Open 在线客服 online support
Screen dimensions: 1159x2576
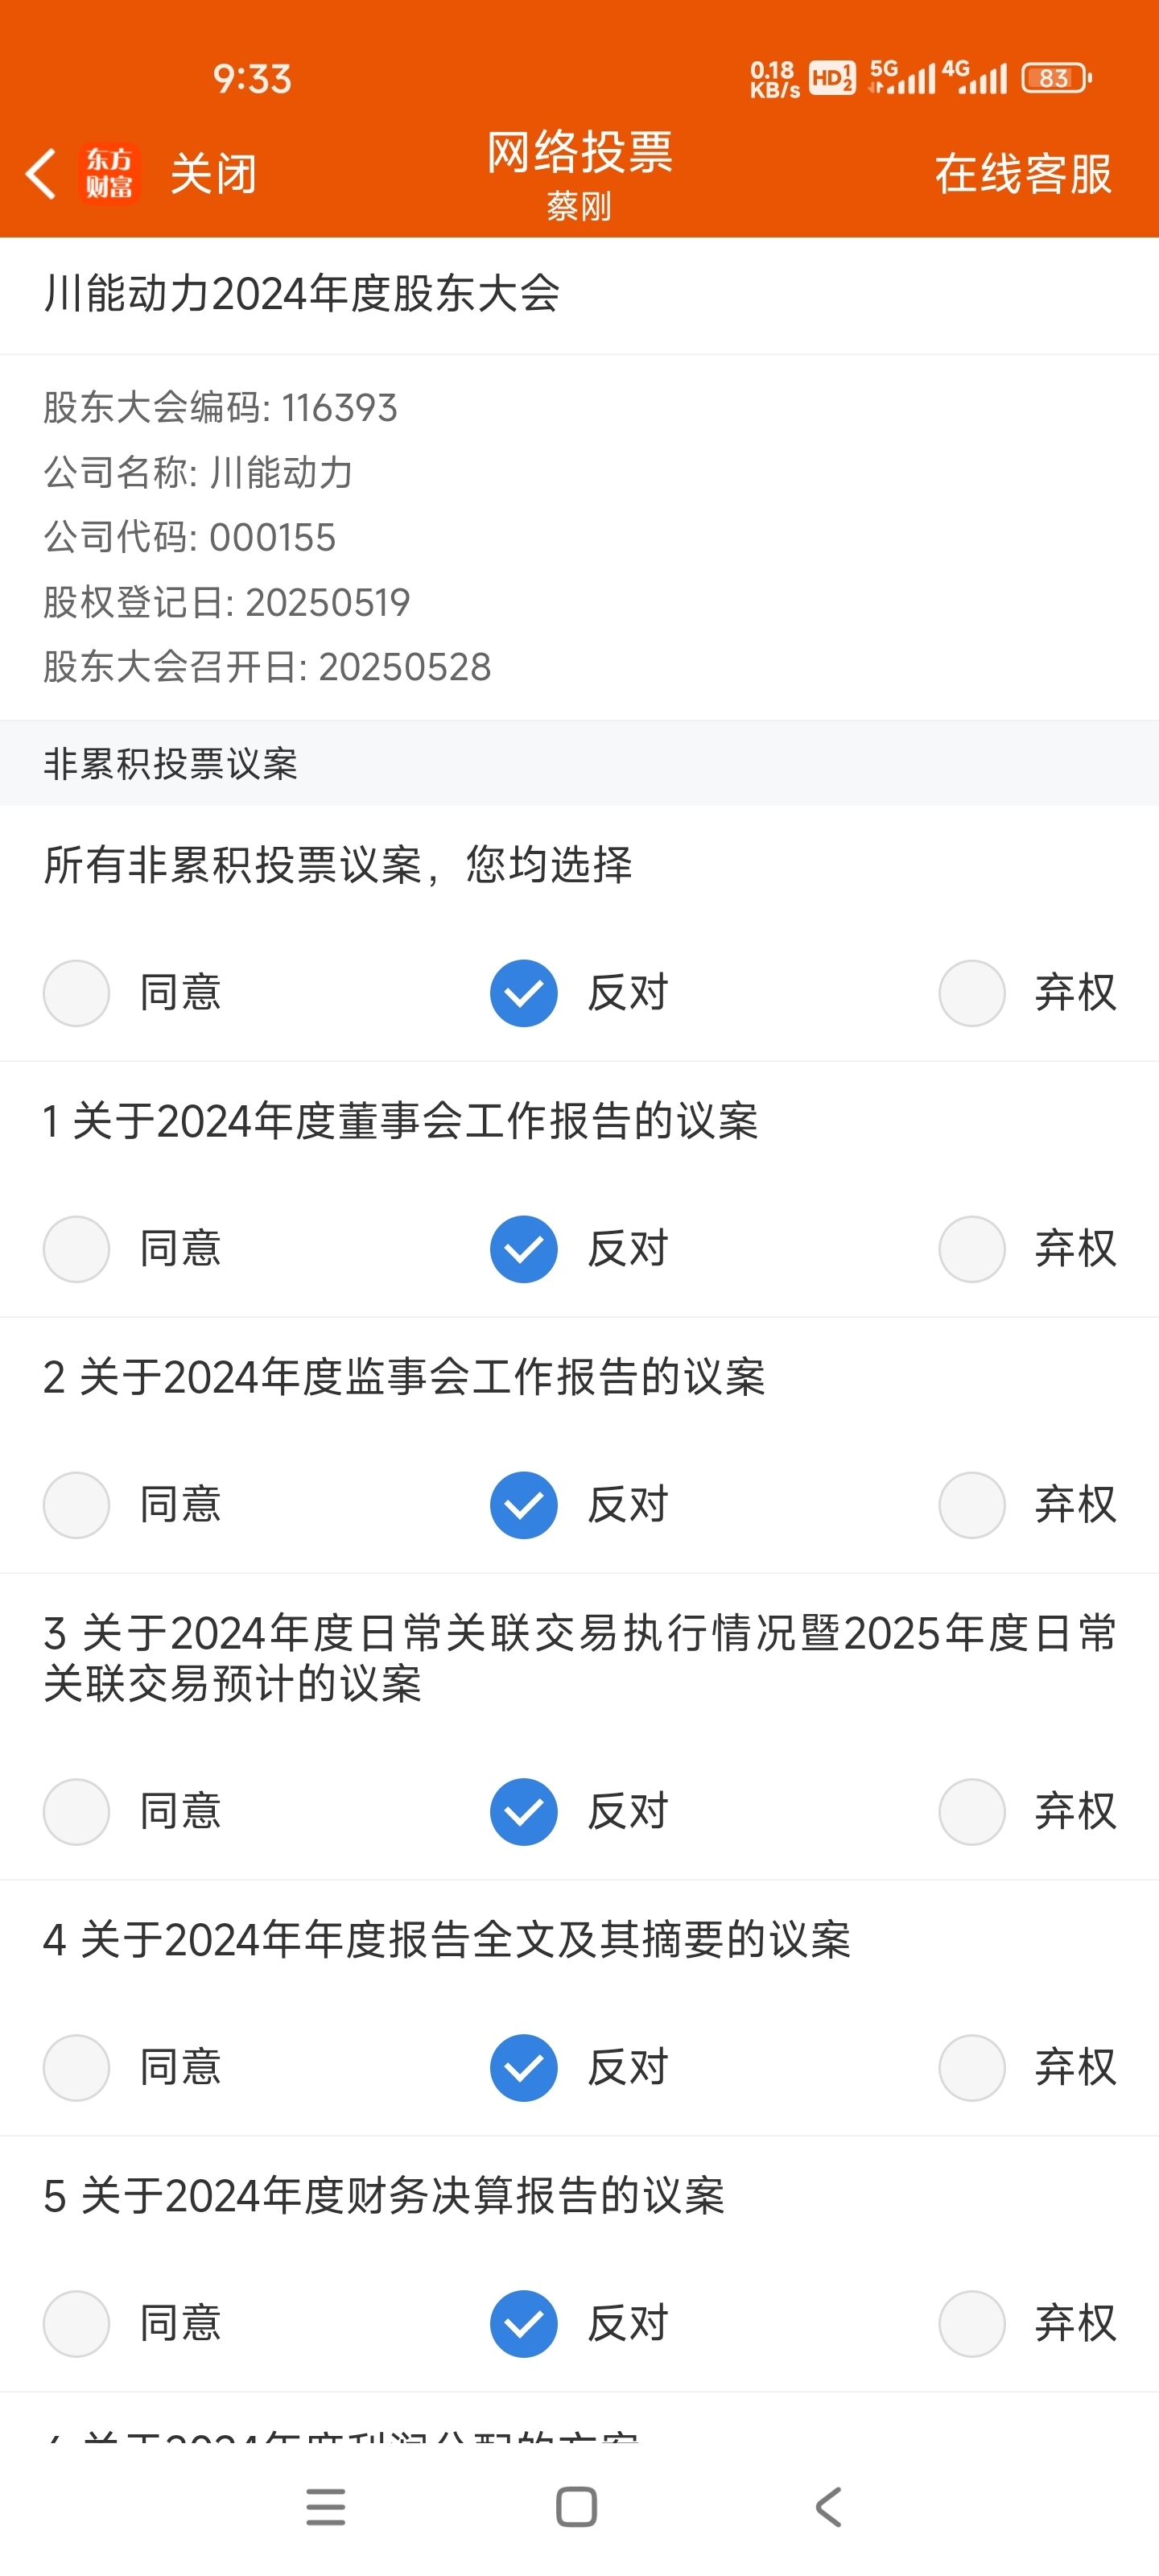(x=1023, y=174)
